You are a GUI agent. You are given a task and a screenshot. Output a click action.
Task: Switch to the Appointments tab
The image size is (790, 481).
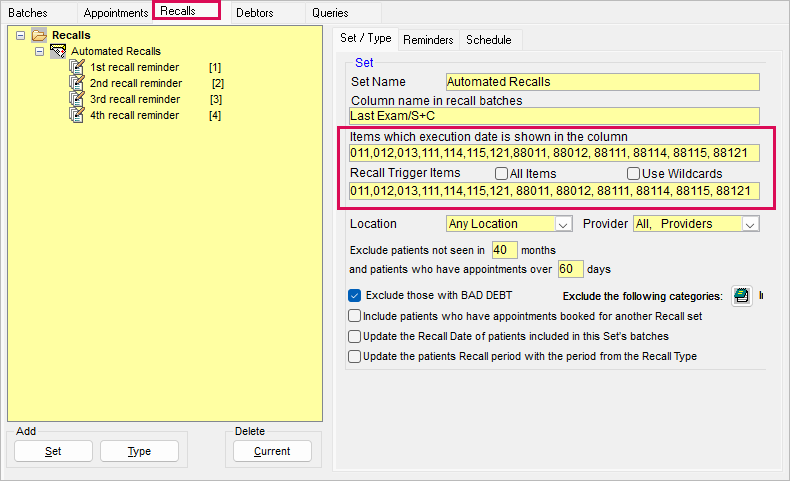(x=115, y=13)
